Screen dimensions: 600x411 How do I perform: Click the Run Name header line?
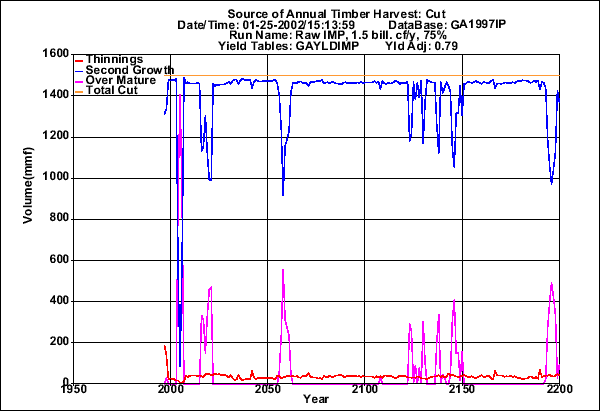pos(319,35)
